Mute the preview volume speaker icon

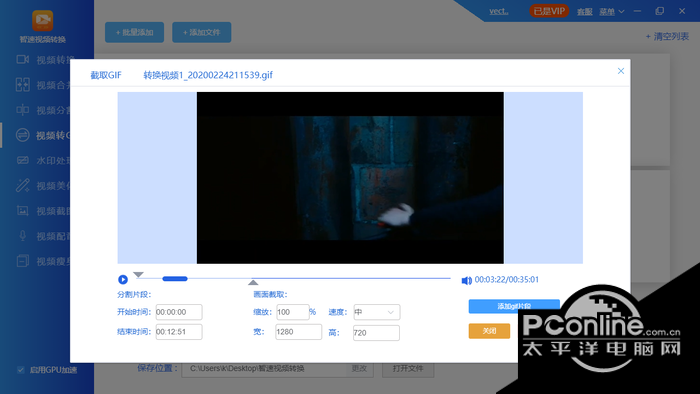pyautogui.click(x=466, y=280)
